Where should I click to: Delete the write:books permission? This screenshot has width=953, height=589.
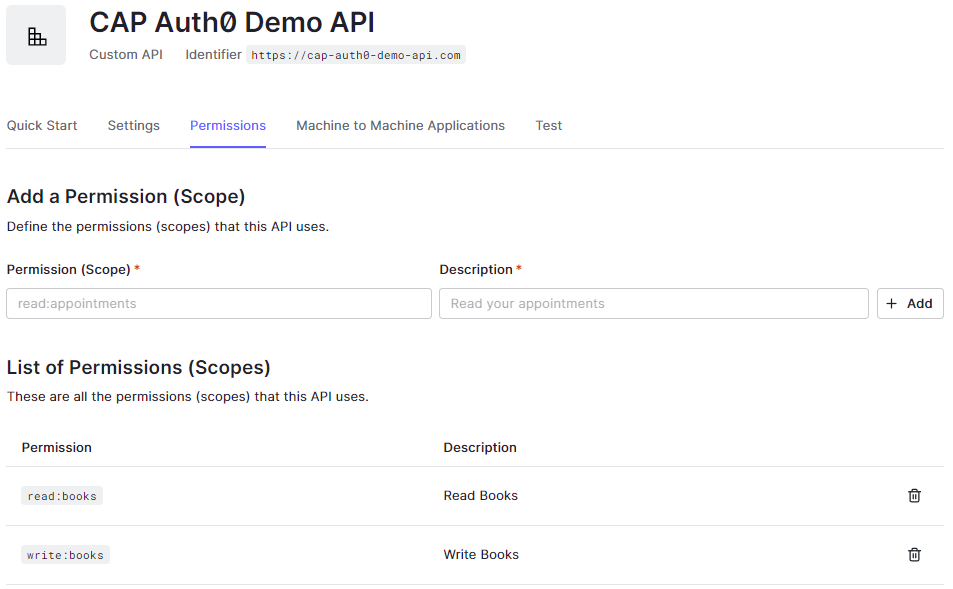coord(914,555)
